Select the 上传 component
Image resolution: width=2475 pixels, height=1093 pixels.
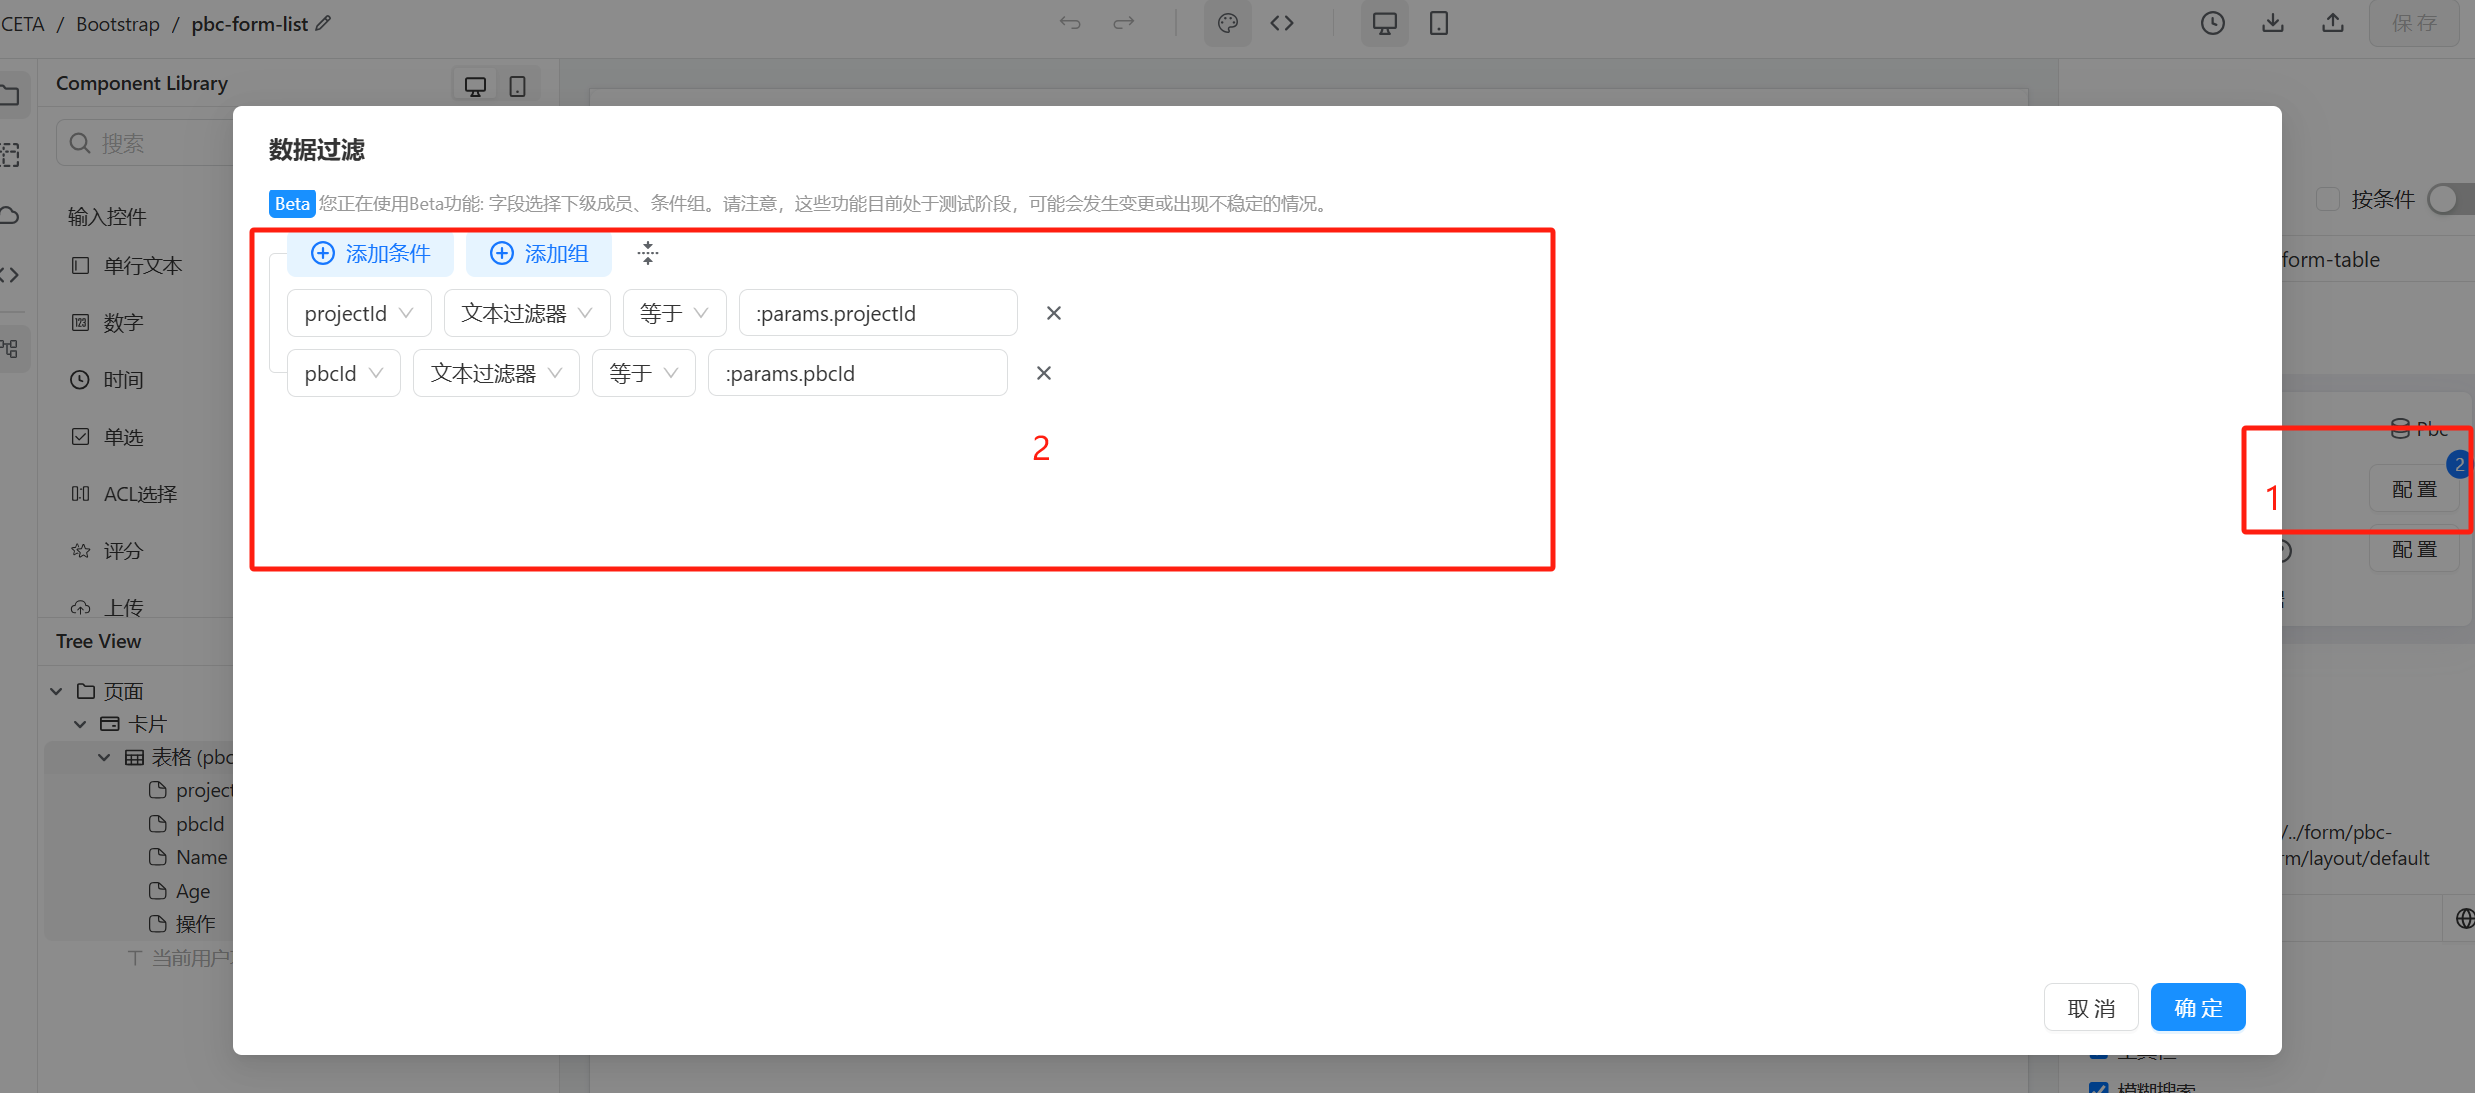[107, 607]
